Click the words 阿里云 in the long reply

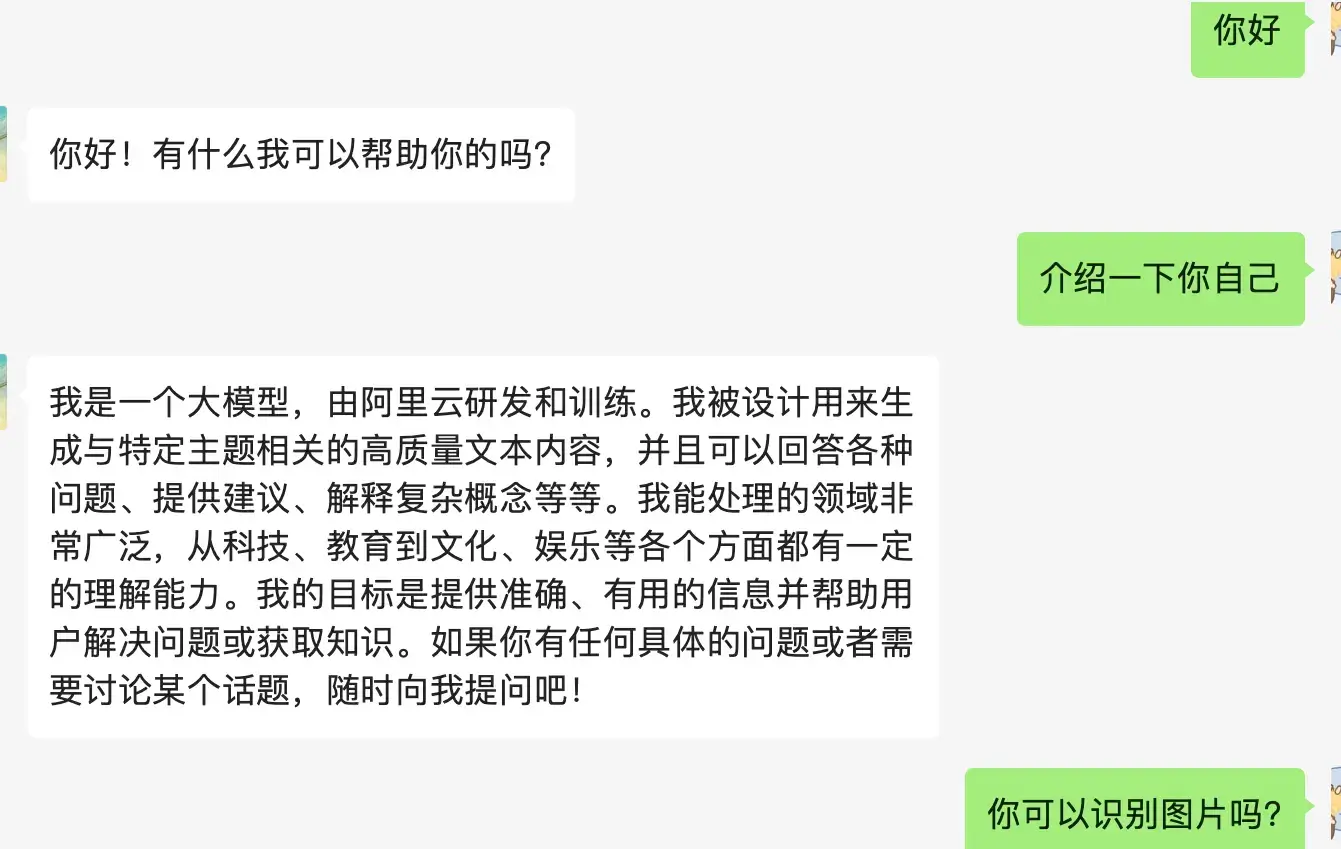point(412,403)
